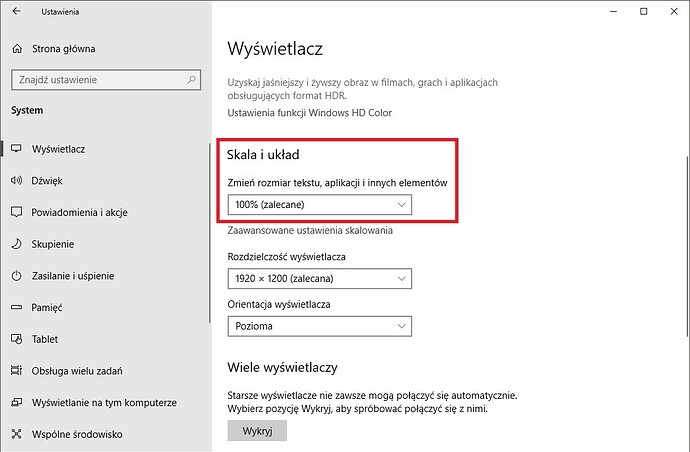Viewport: 690px width, 452px height.
Task: Select Wyświetlacz in the sidebar
Action: click(x=58, y=149)
